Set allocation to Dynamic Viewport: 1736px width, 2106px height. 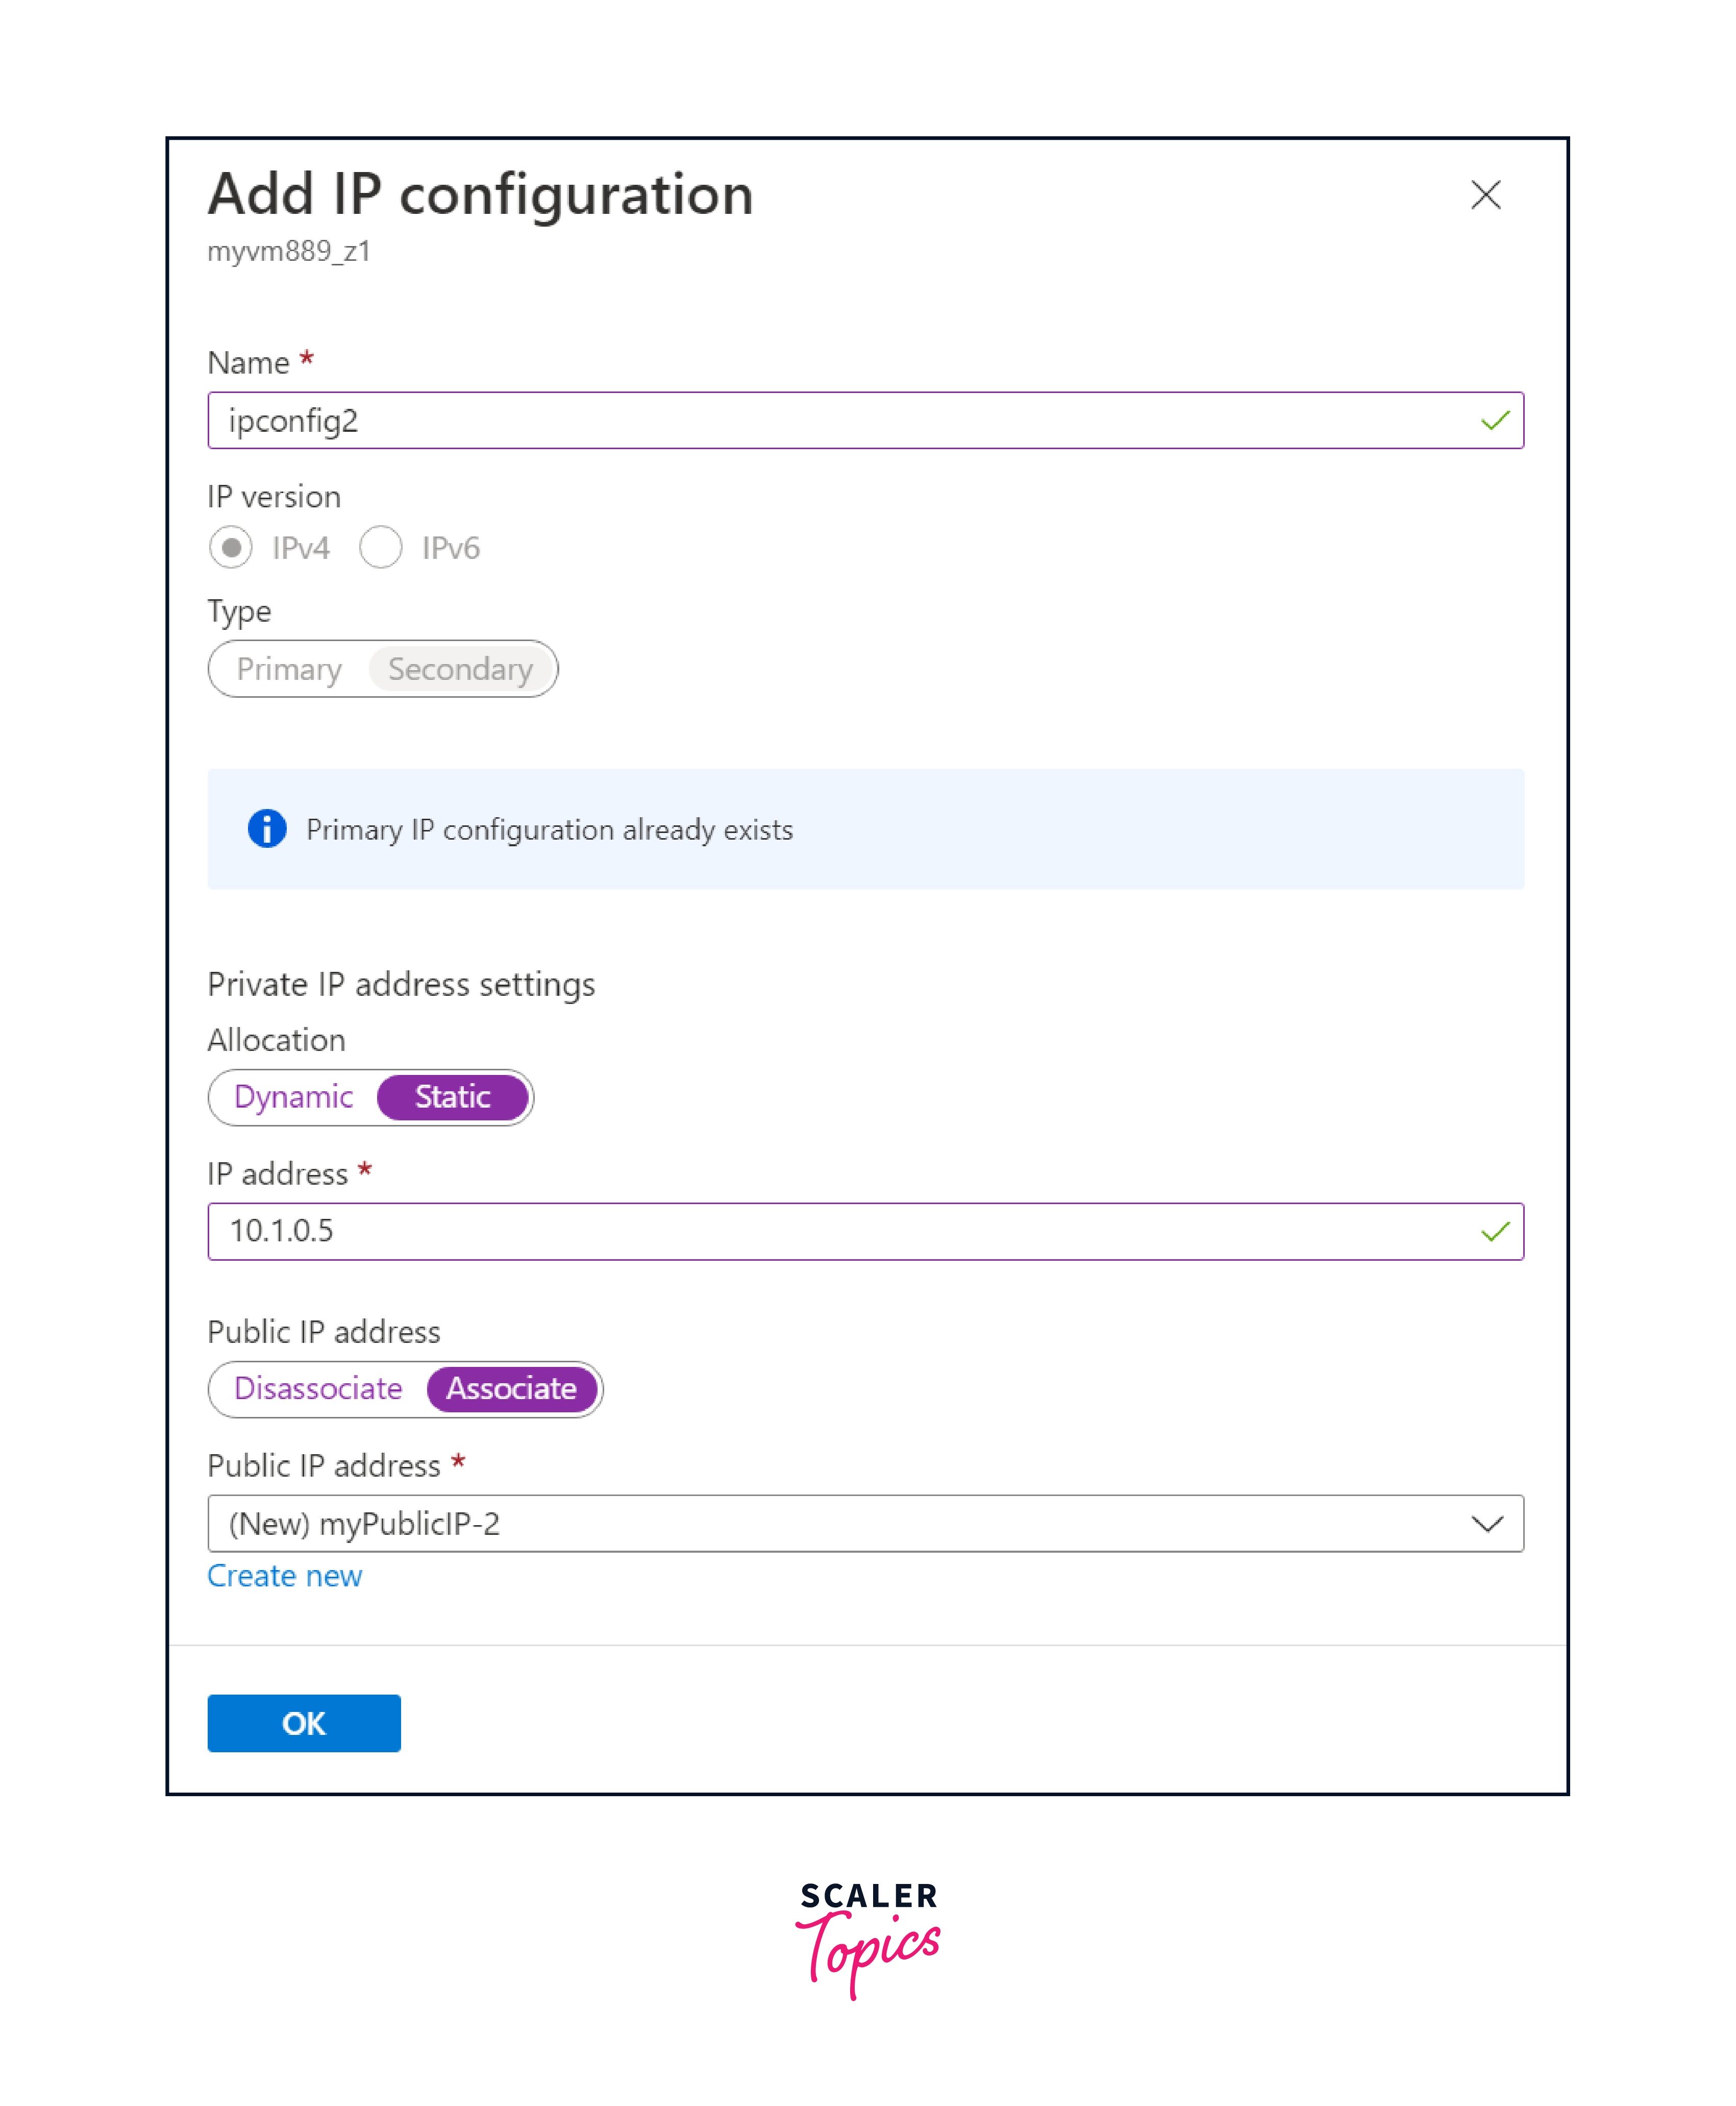pyautogui.click(x=293, y=1097)
